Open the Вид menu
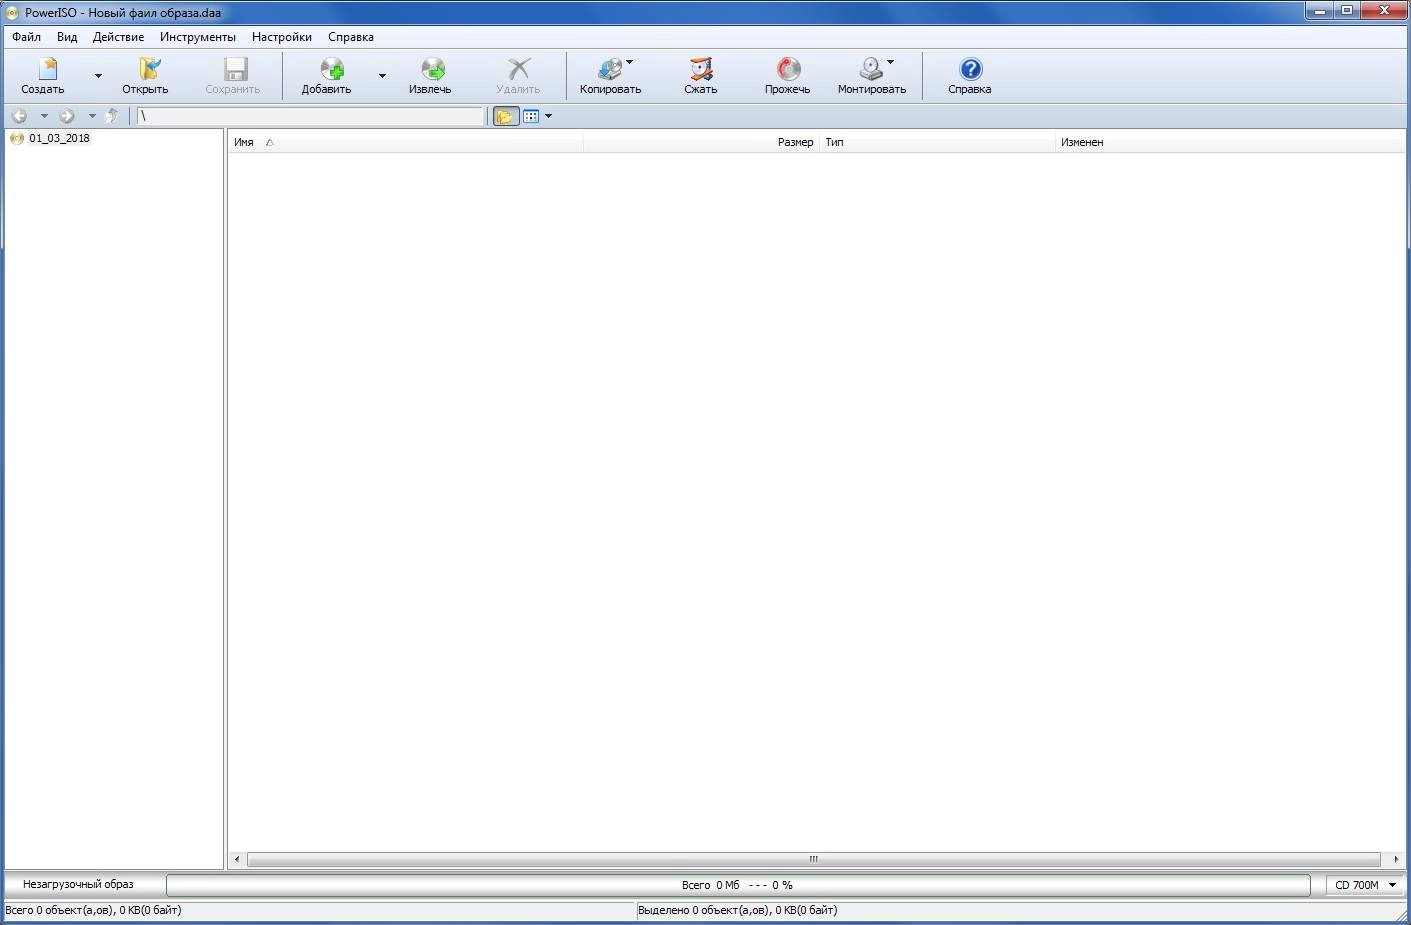Image resolution: width=1411 pixels, height=925 pixels. 67,37
